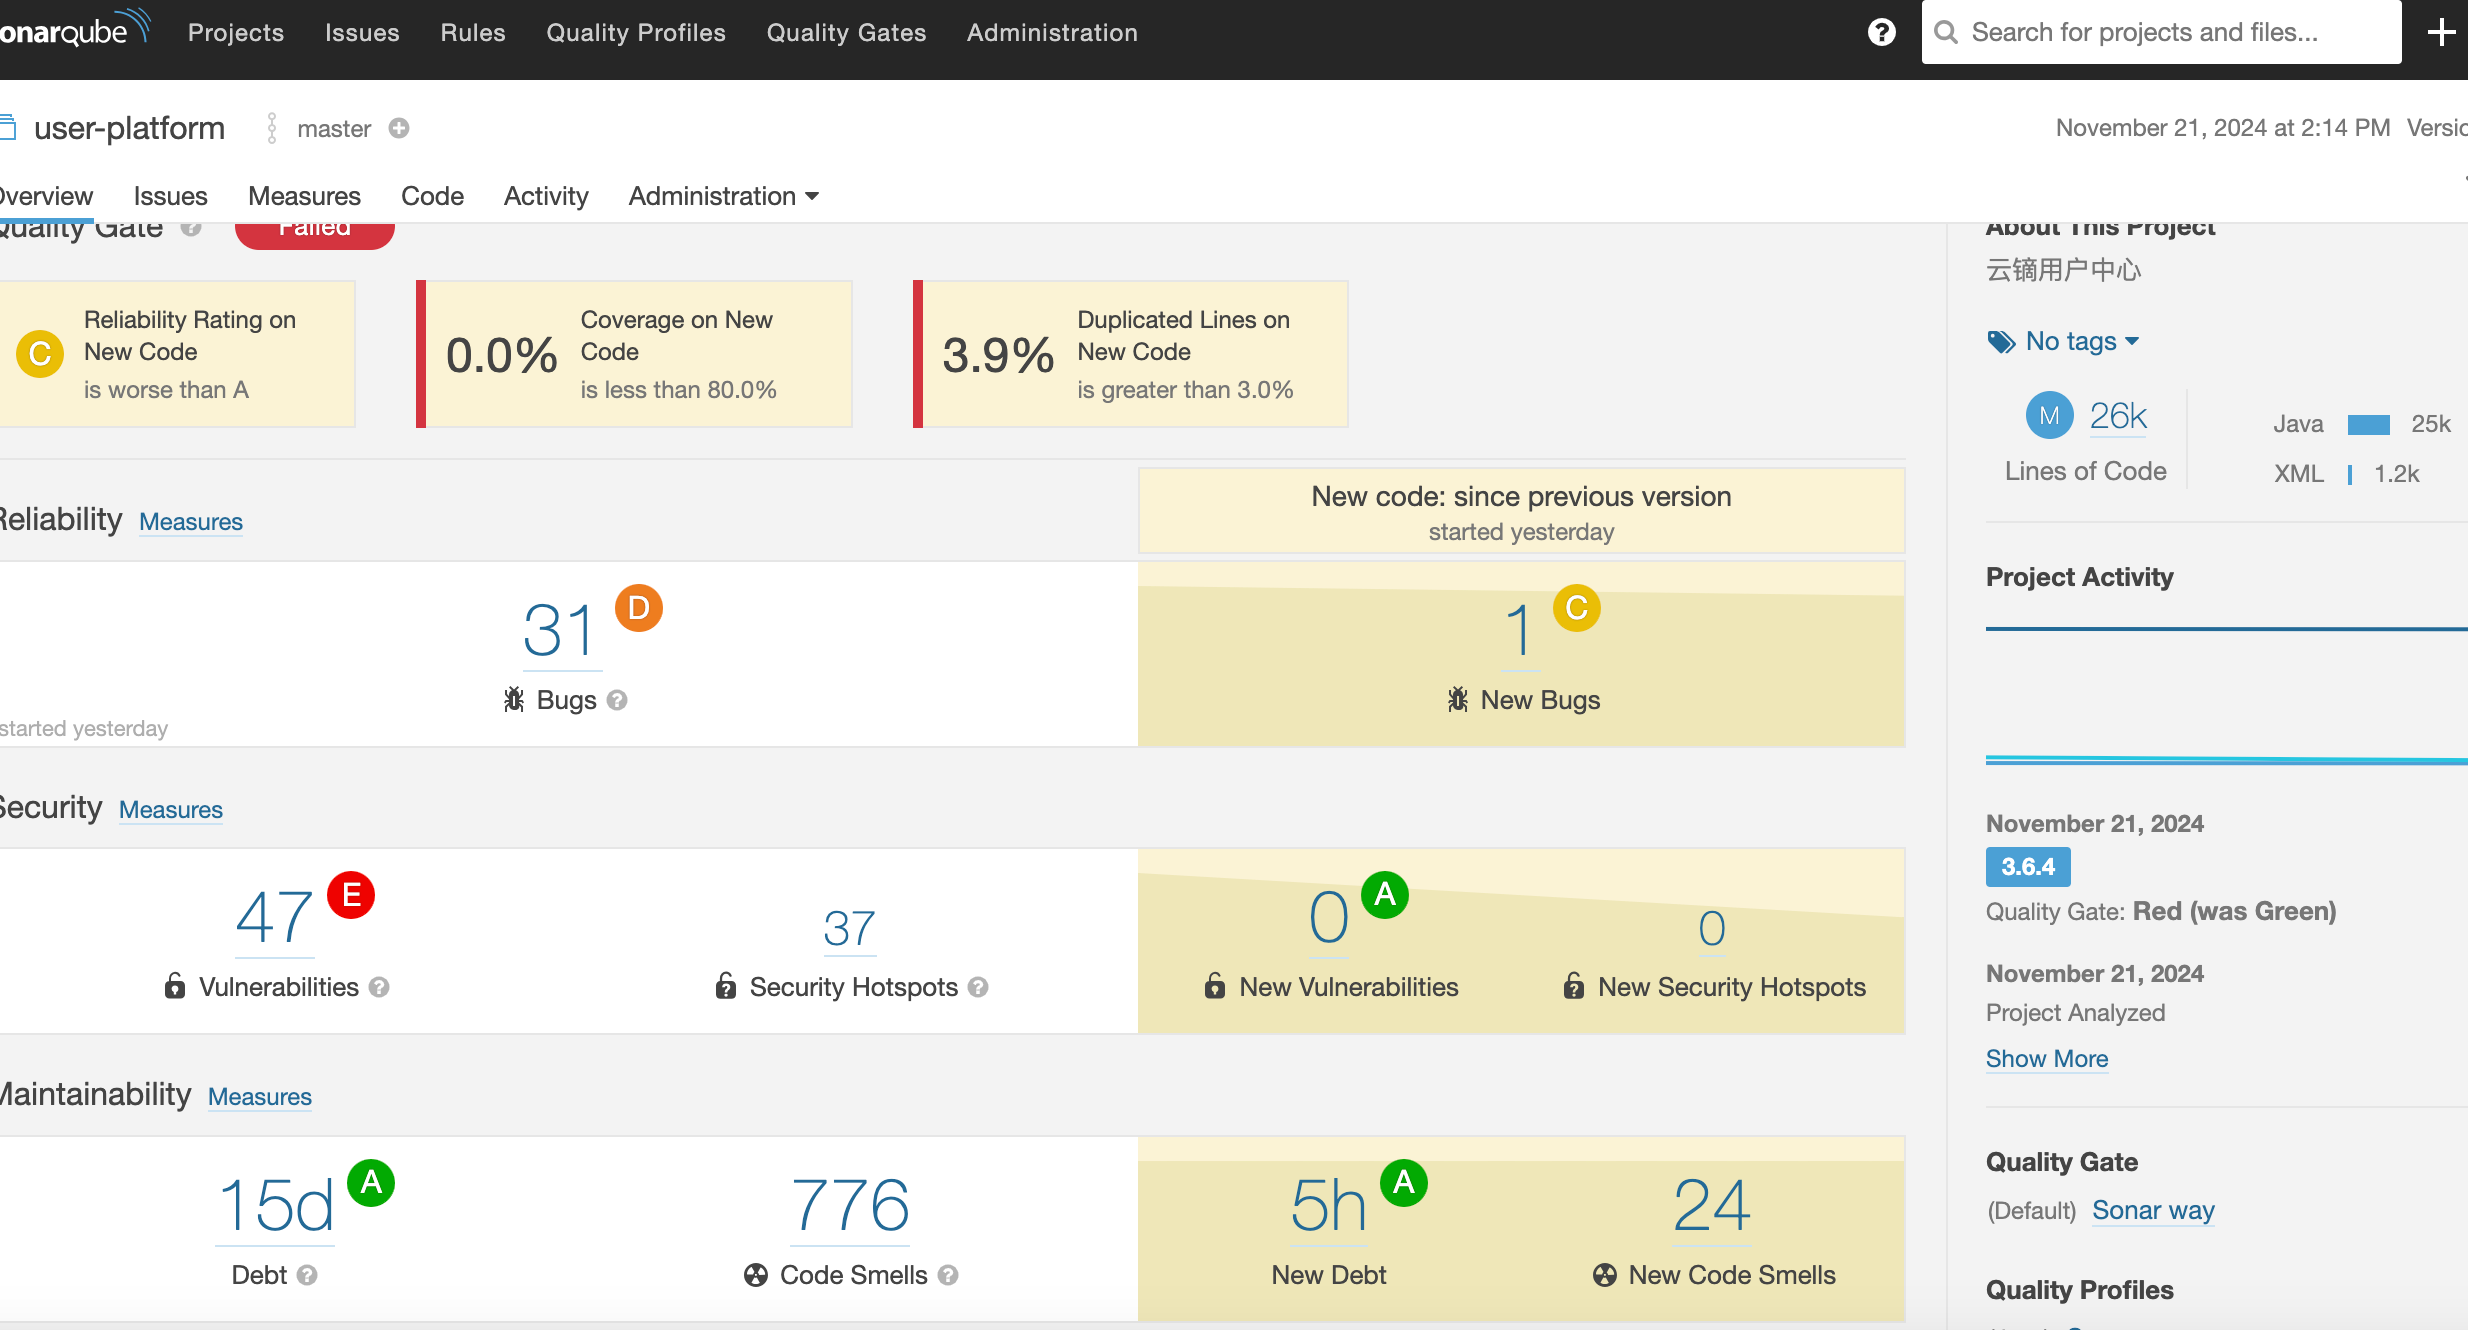The image size is (2468, 1330).
Task: Open Quality Gates in top navigation
Action: (847, 32)
